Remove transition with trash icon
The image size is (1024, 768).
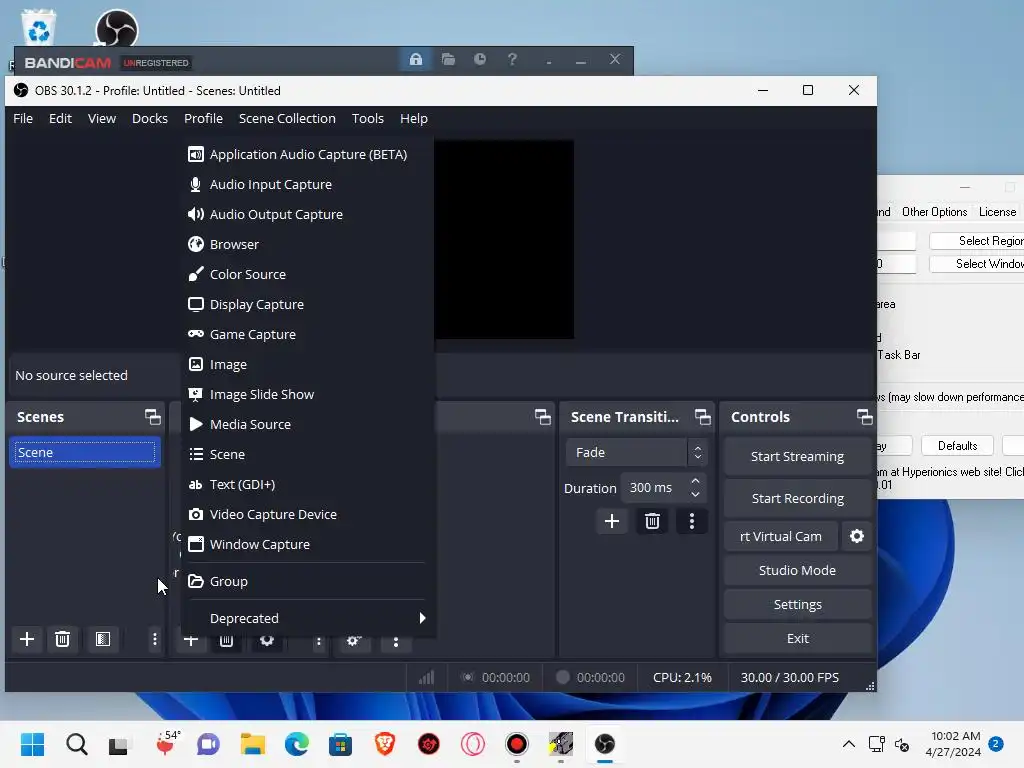652,521
